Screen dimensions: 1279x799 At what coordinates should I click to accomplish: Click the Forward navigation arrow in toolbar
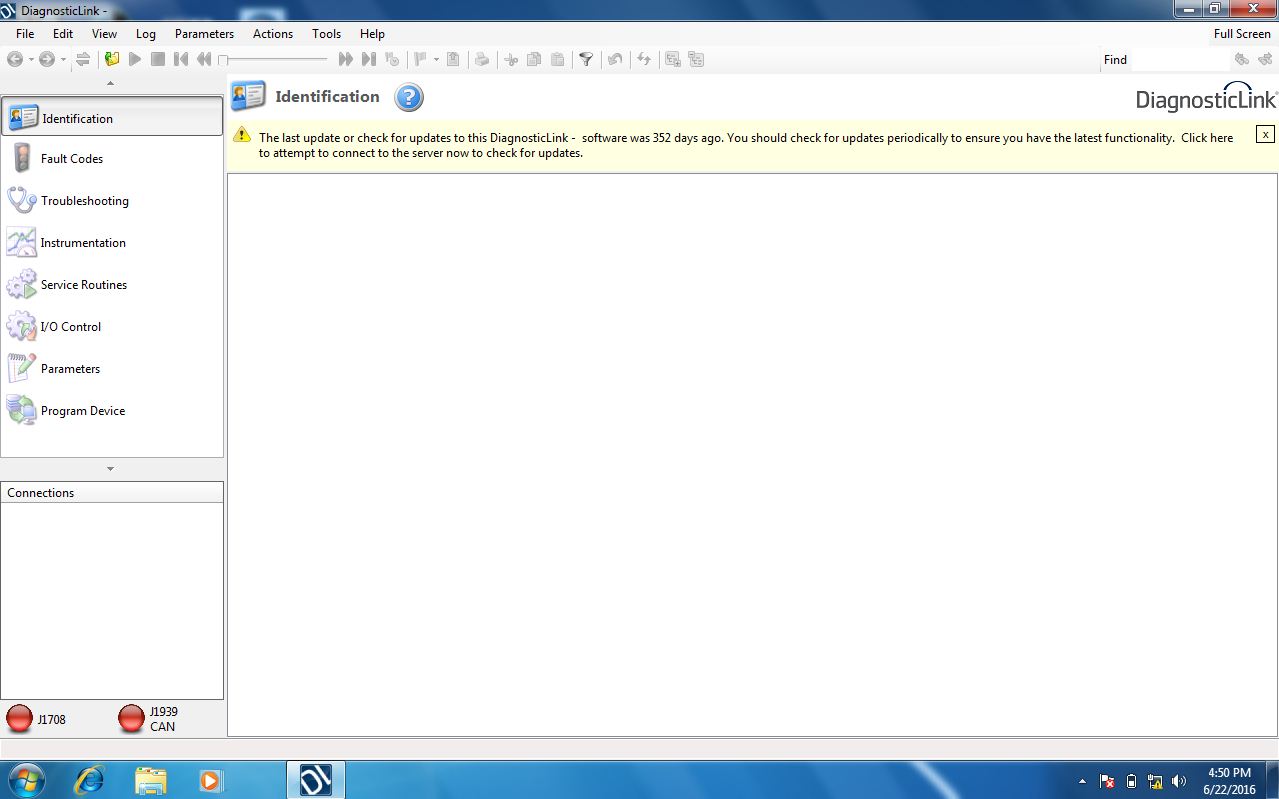(x=46, y=60)
